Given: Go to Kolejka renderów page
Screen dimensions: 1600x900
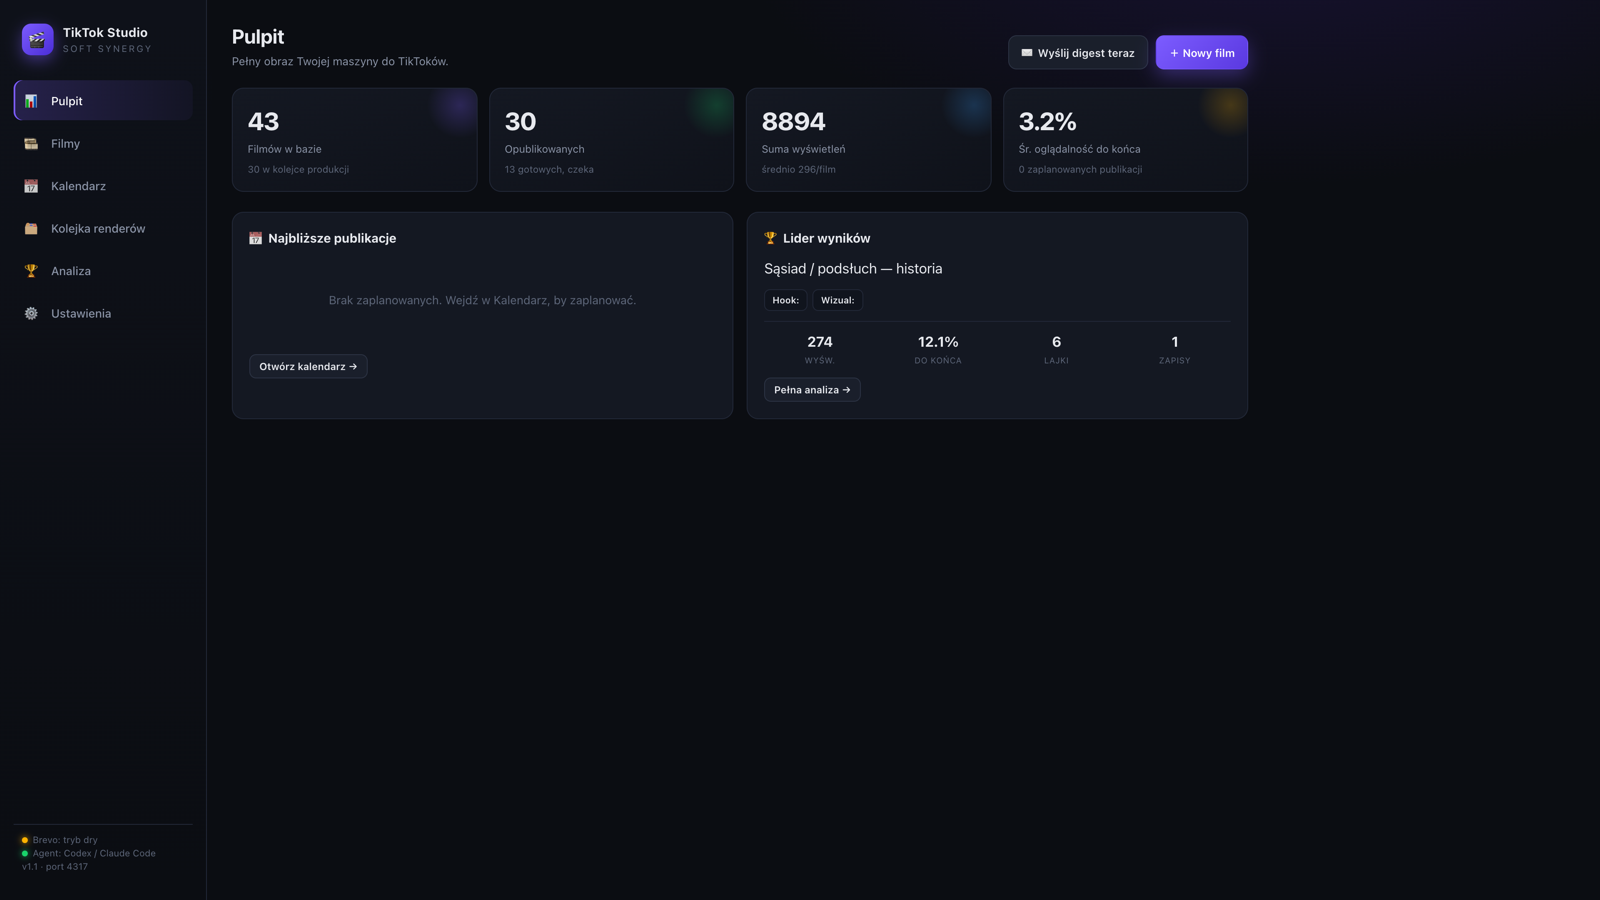Looking at the screenshot, I should tap(103, 229).
